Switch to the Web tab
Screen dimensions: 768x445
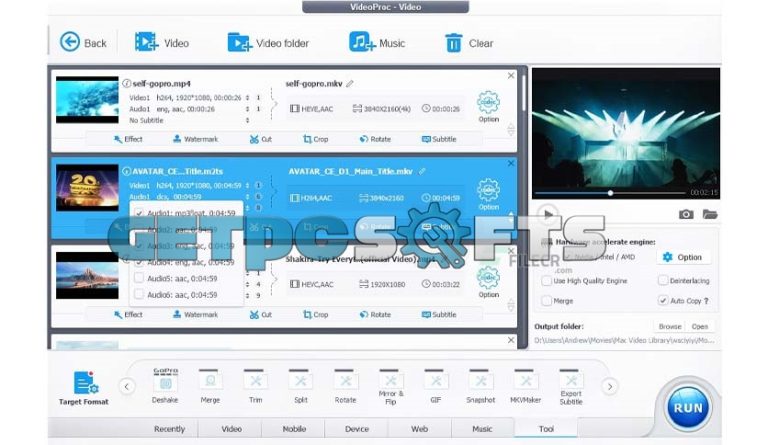click(x=419, y=429)
